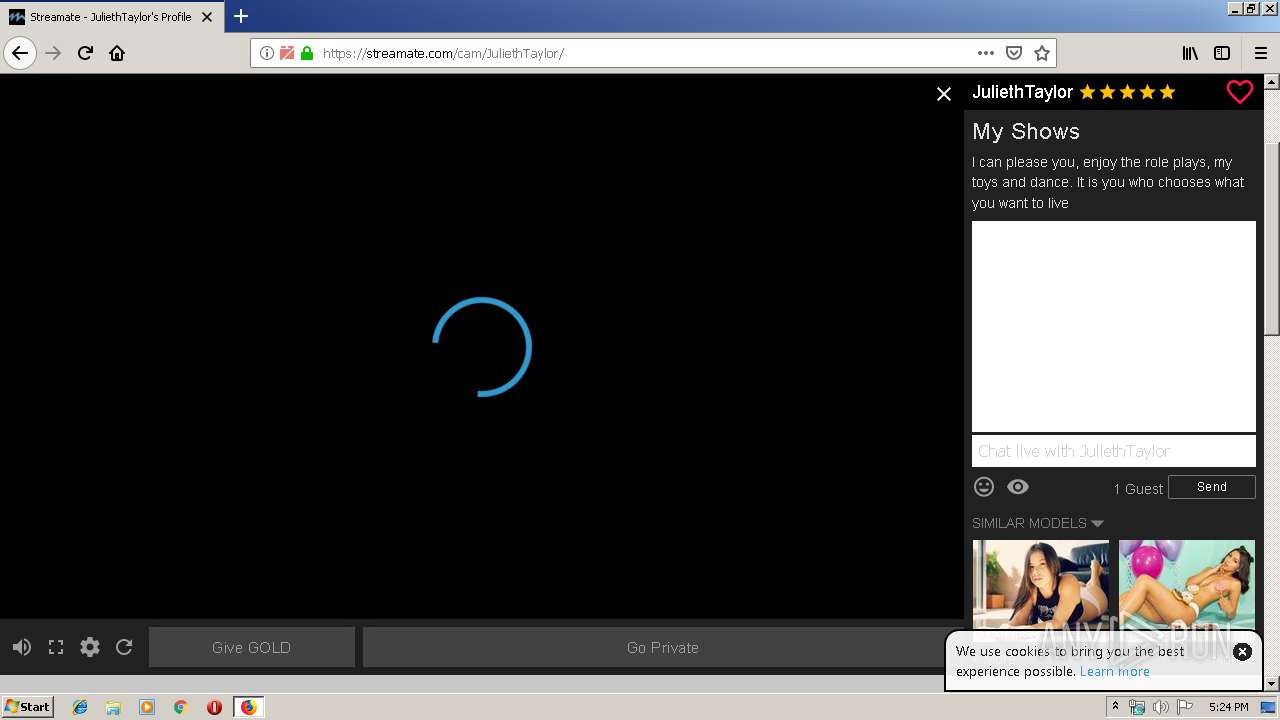
Task: Toggle the browser sidebar
Action: pyautogui.click(x=1222, y=53)
